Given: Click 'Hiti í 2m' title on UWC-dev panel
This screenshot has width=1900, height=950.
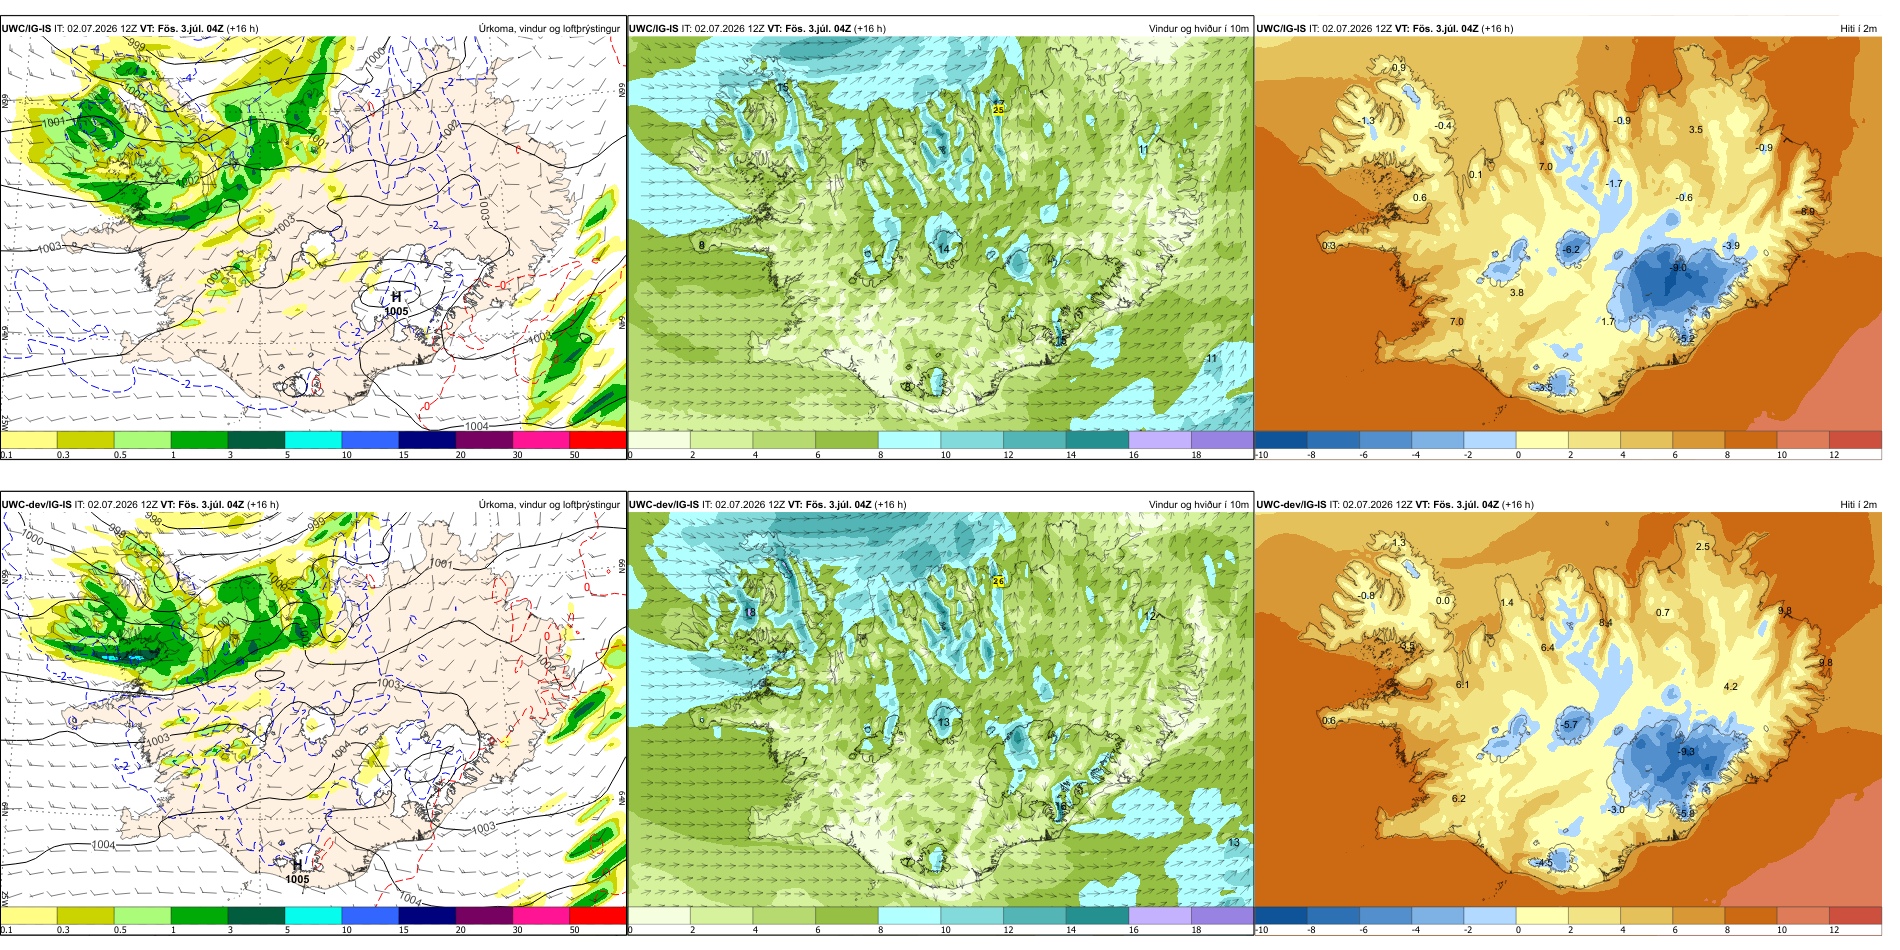Looking at the screenshot, I should 1858,505.
